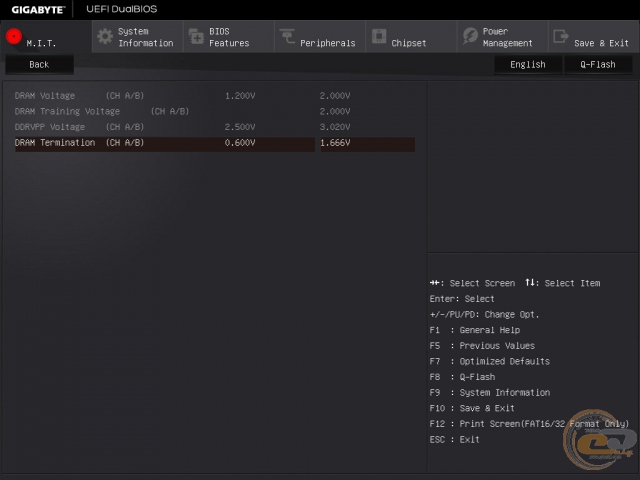Click the Chipset square icon

coord(379,36)
